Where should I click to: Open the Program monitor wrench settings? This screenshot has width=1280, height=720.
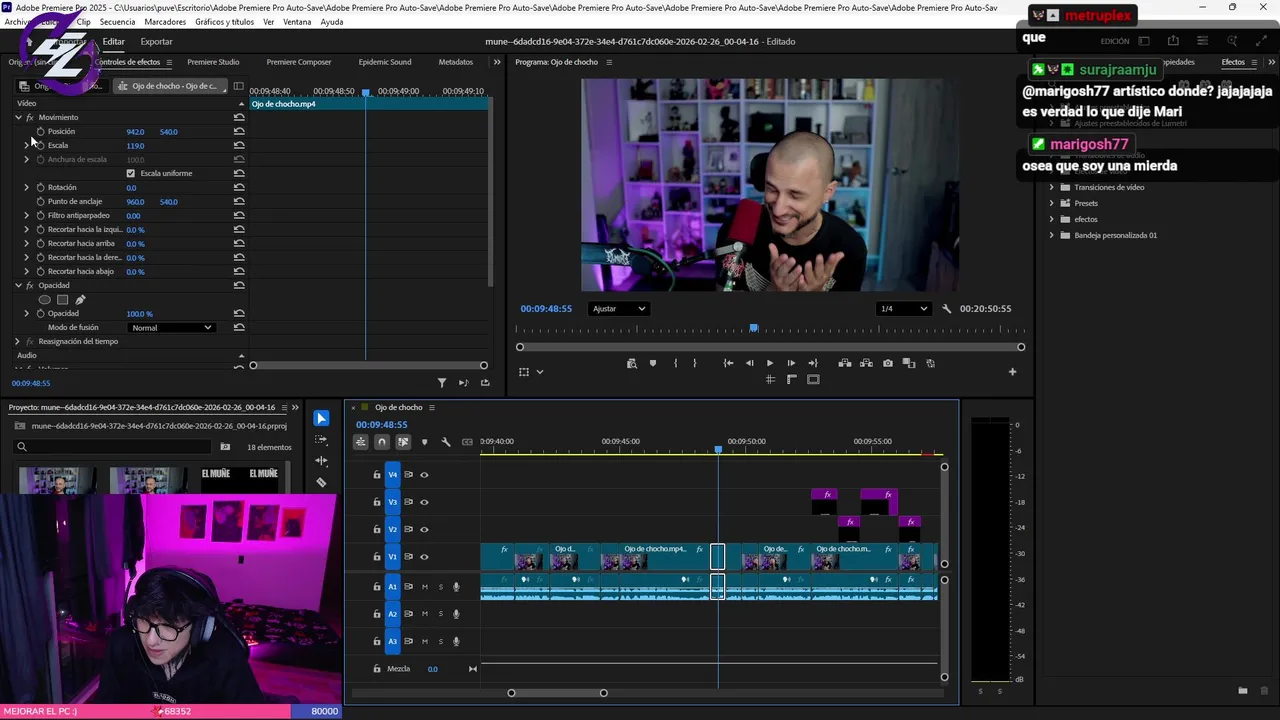tap(946, 309)
